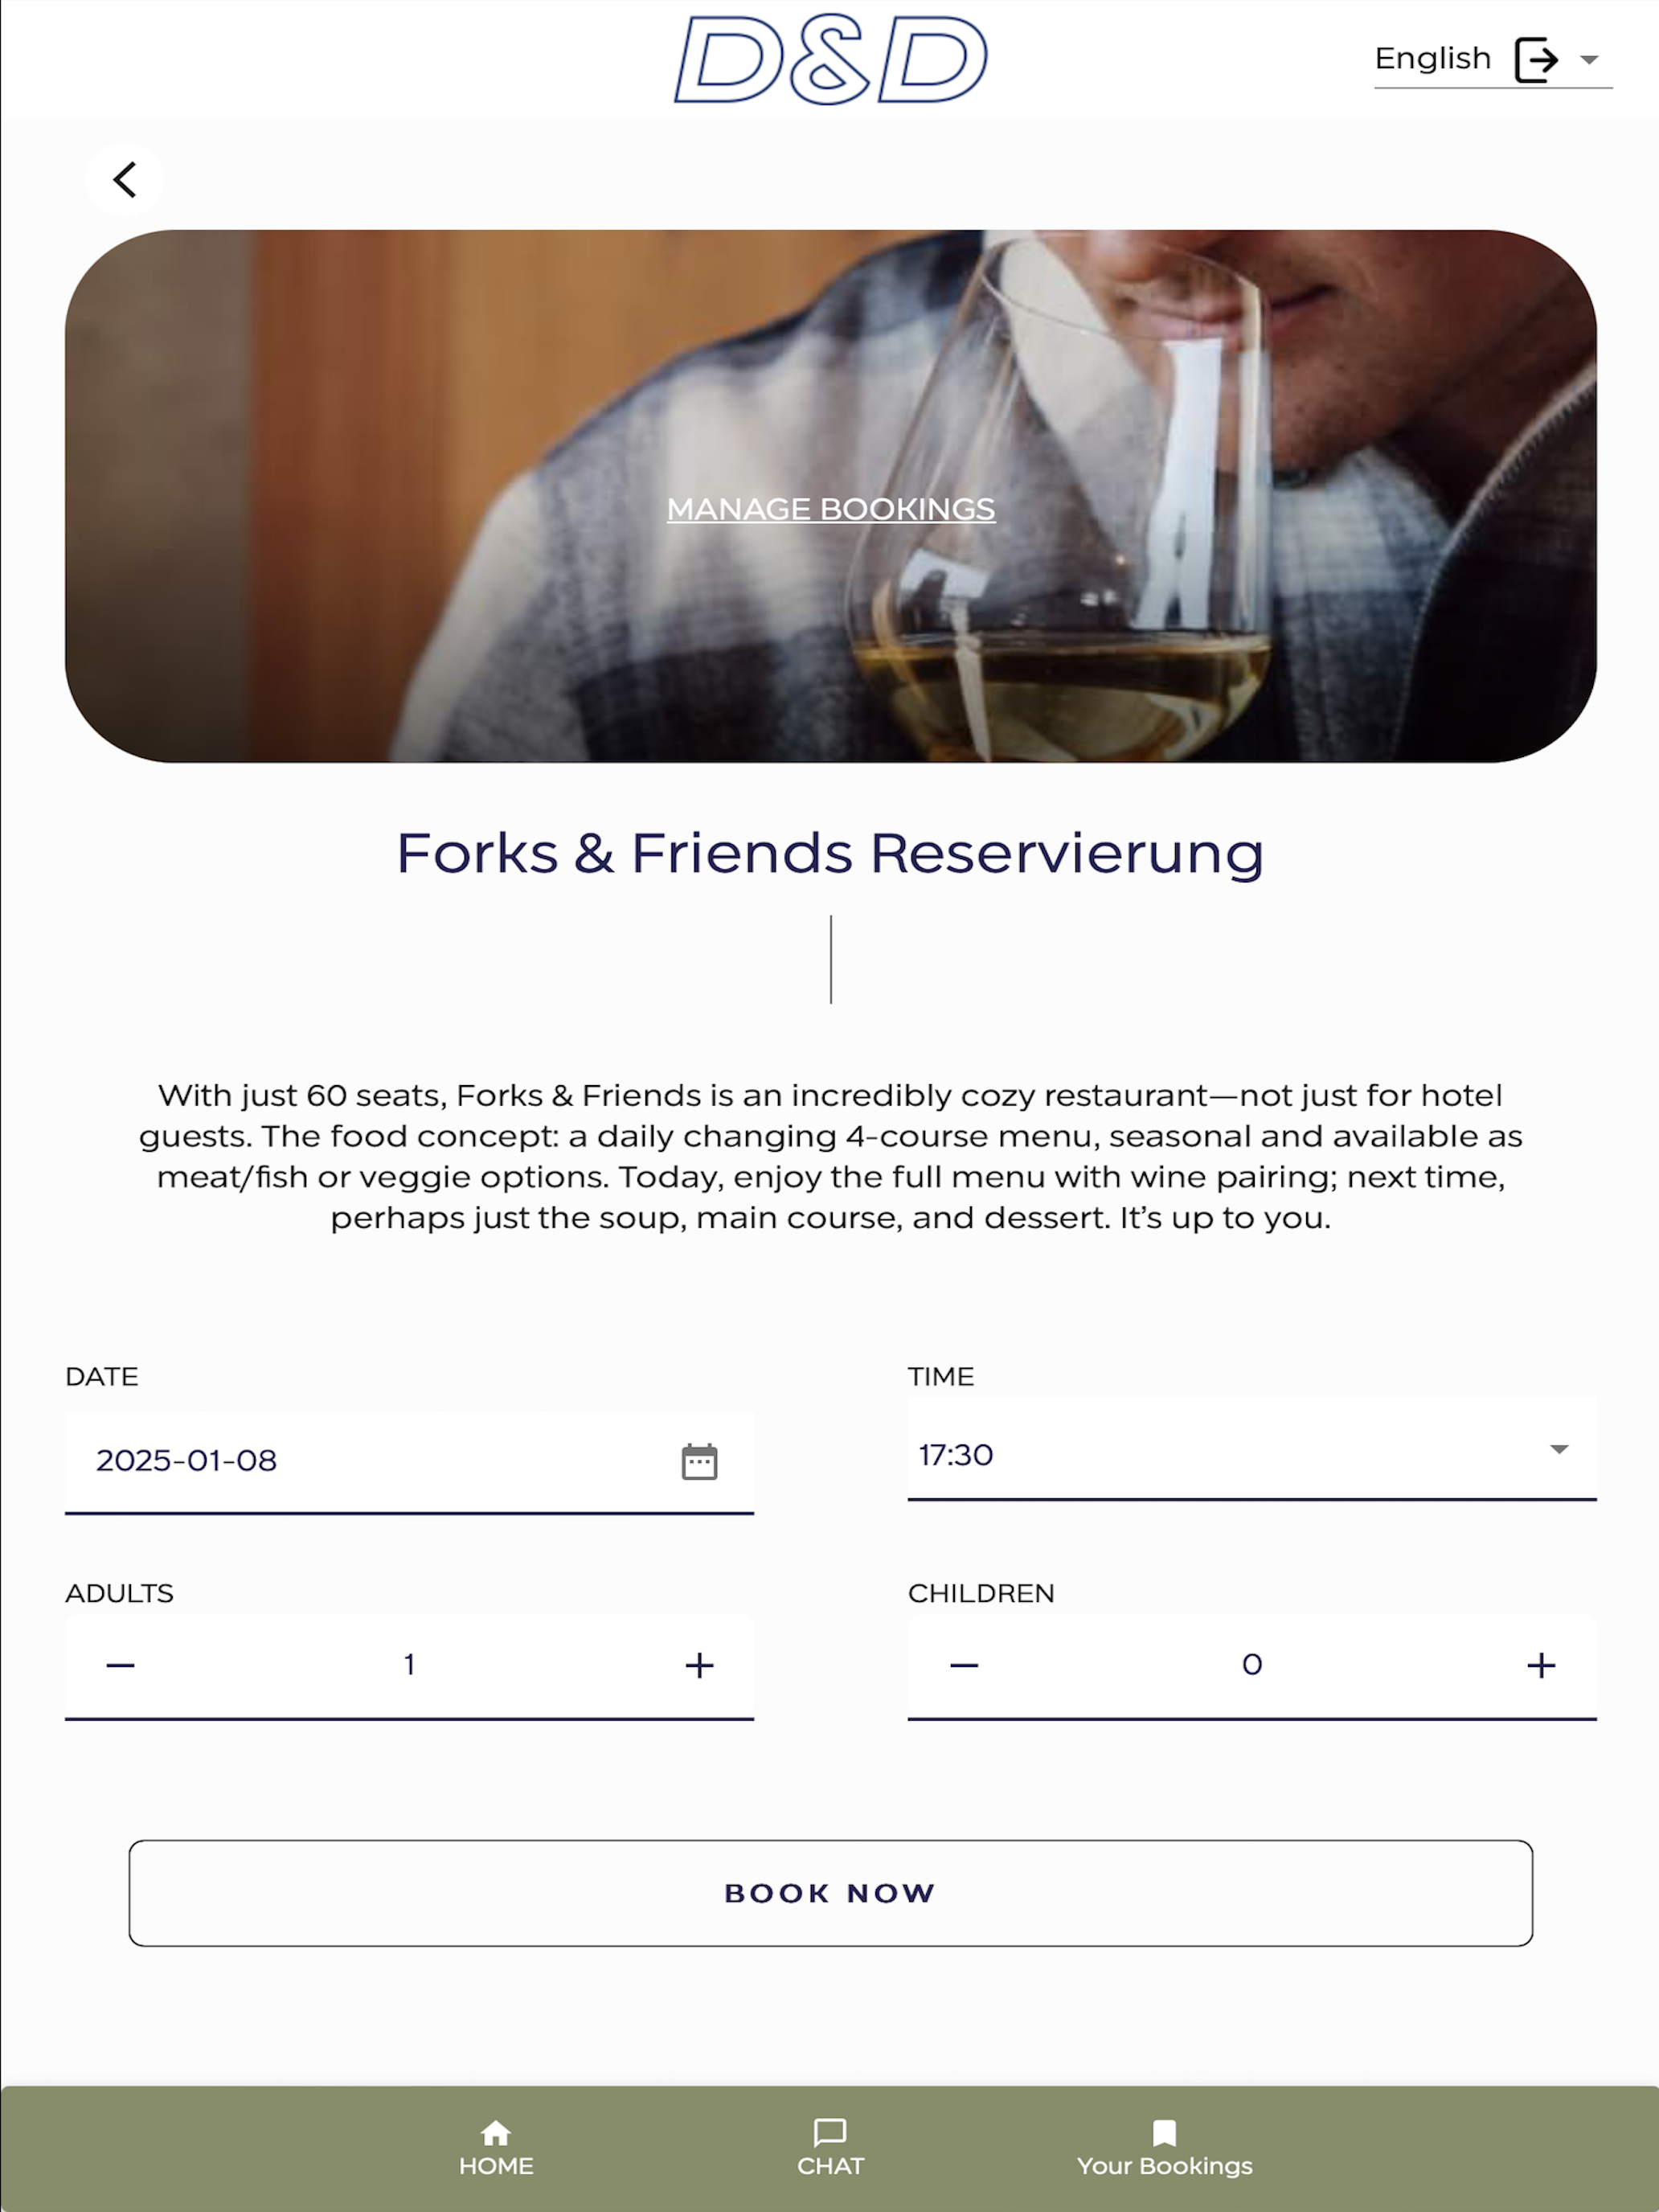Expand the language dropdown arrow

tap(1589, 60)
